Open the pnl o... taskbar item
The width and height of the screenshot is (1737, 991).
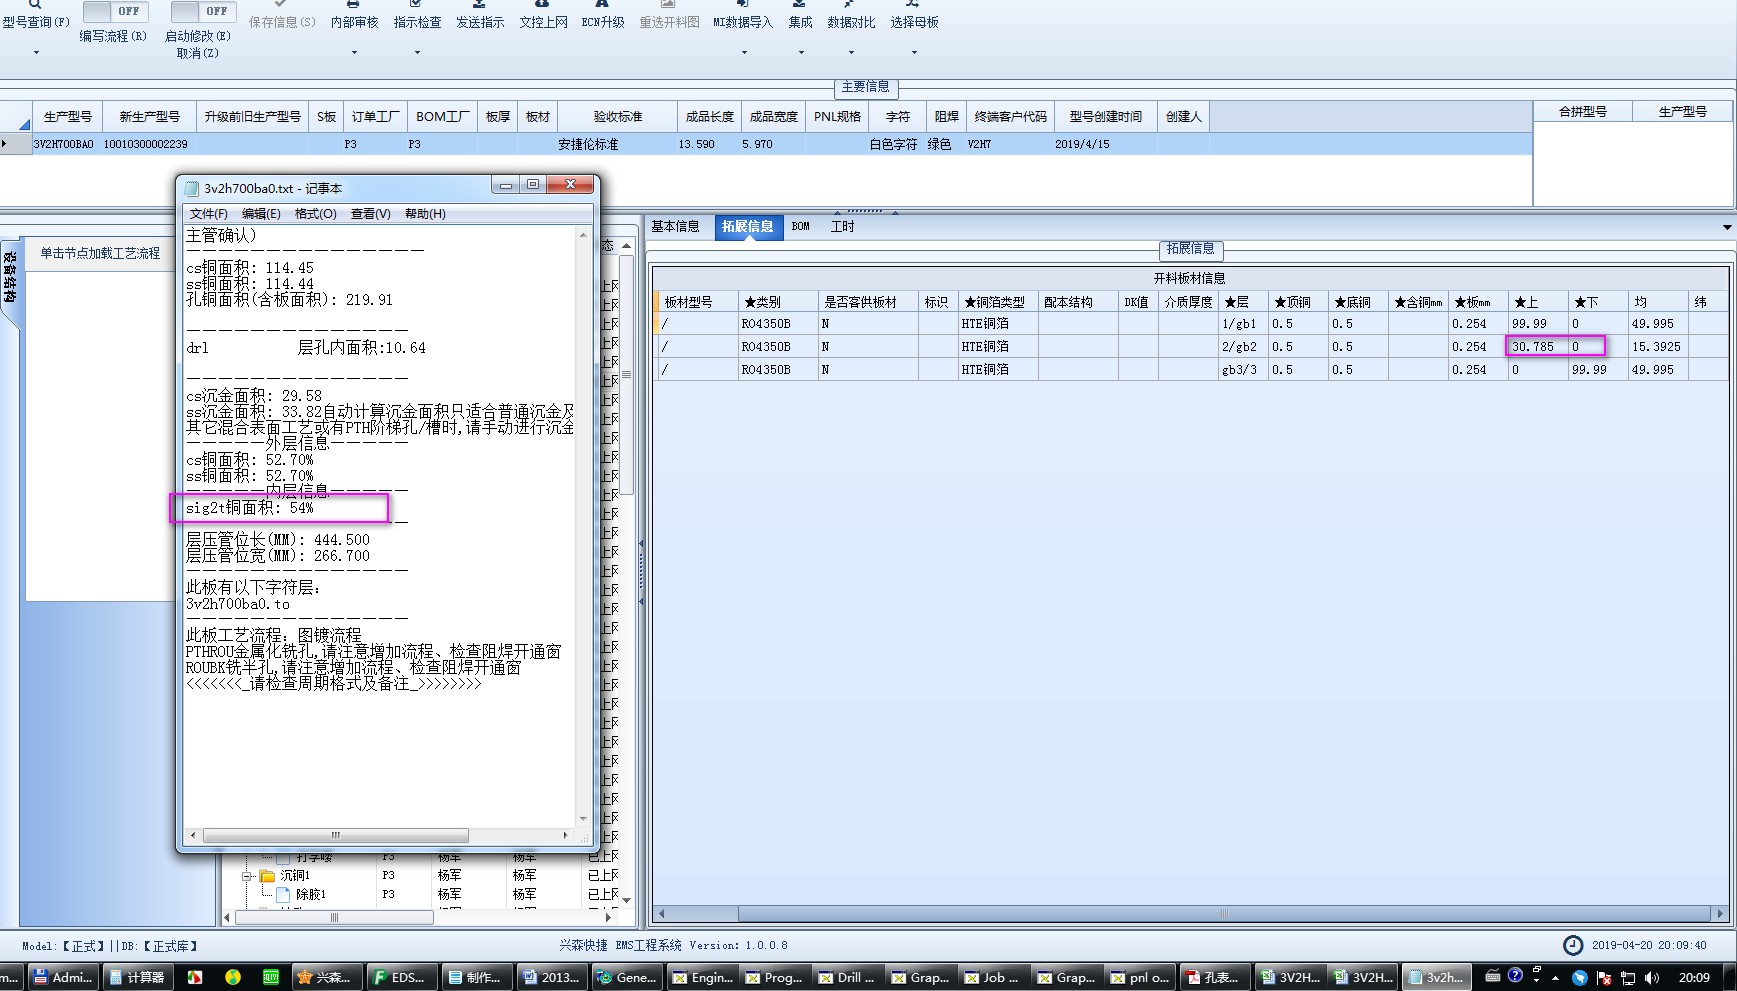(x=1141, y=977)
